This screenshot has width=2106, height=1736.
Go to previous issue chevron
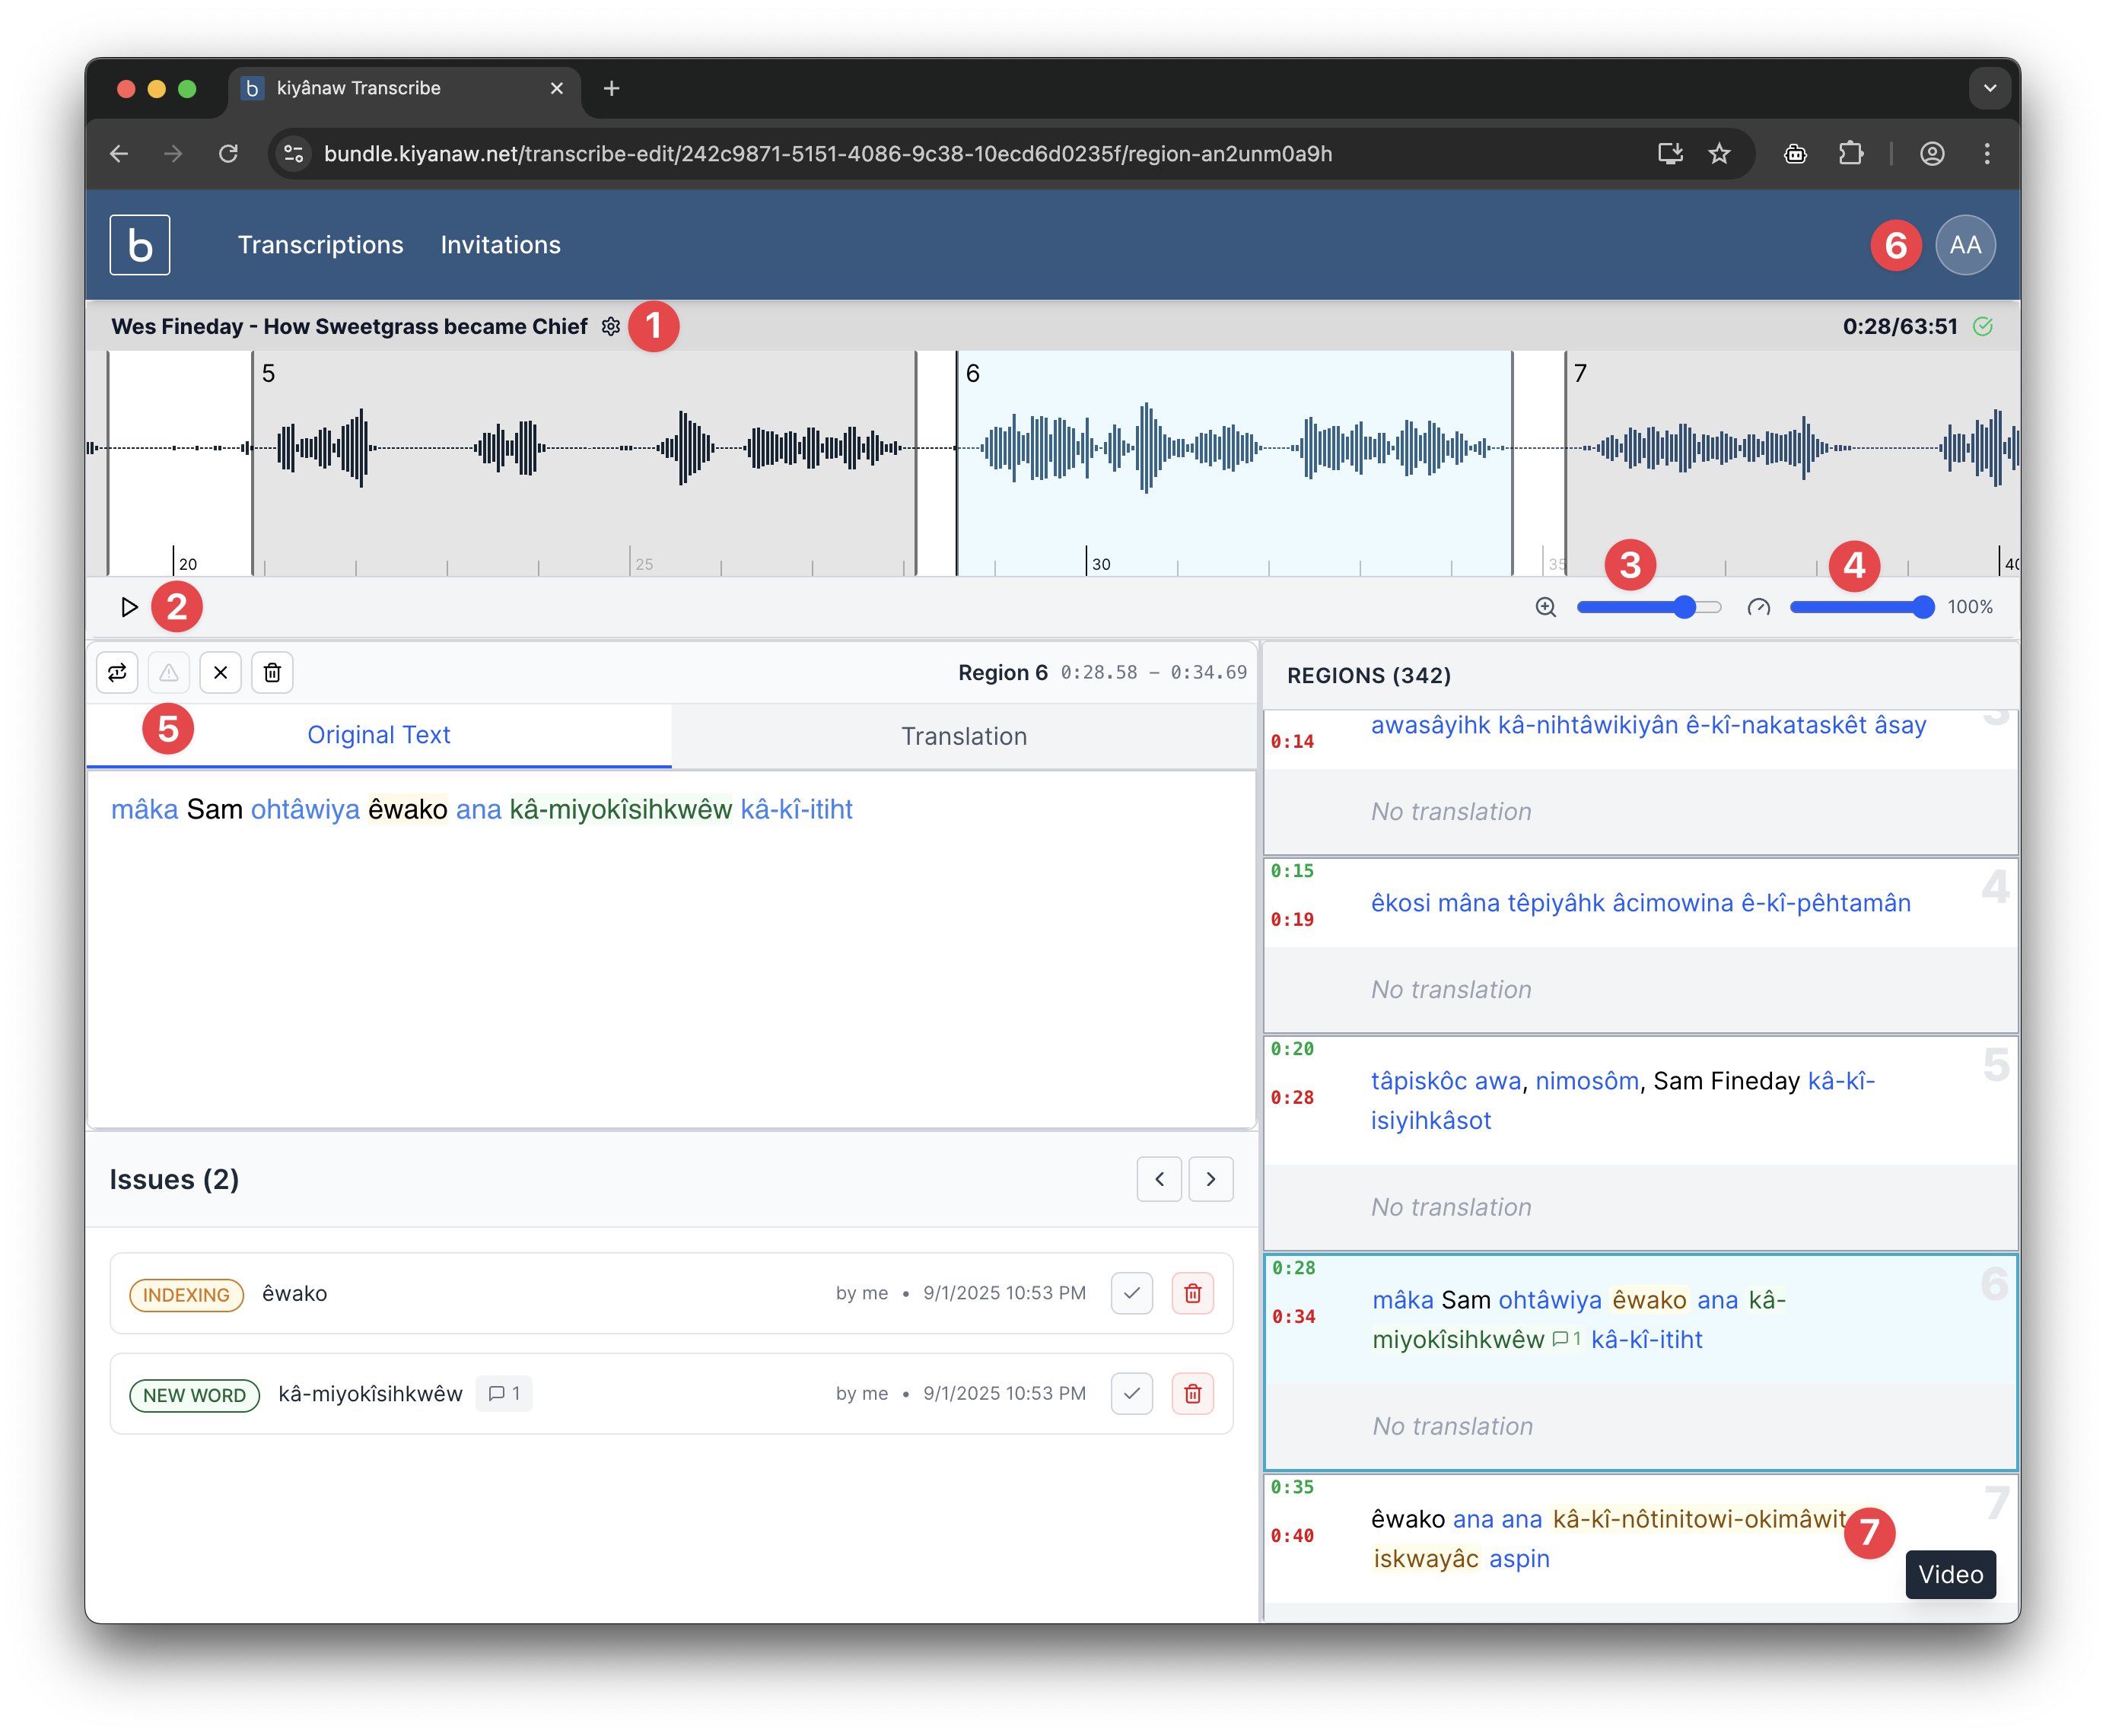point(1159,1180)
